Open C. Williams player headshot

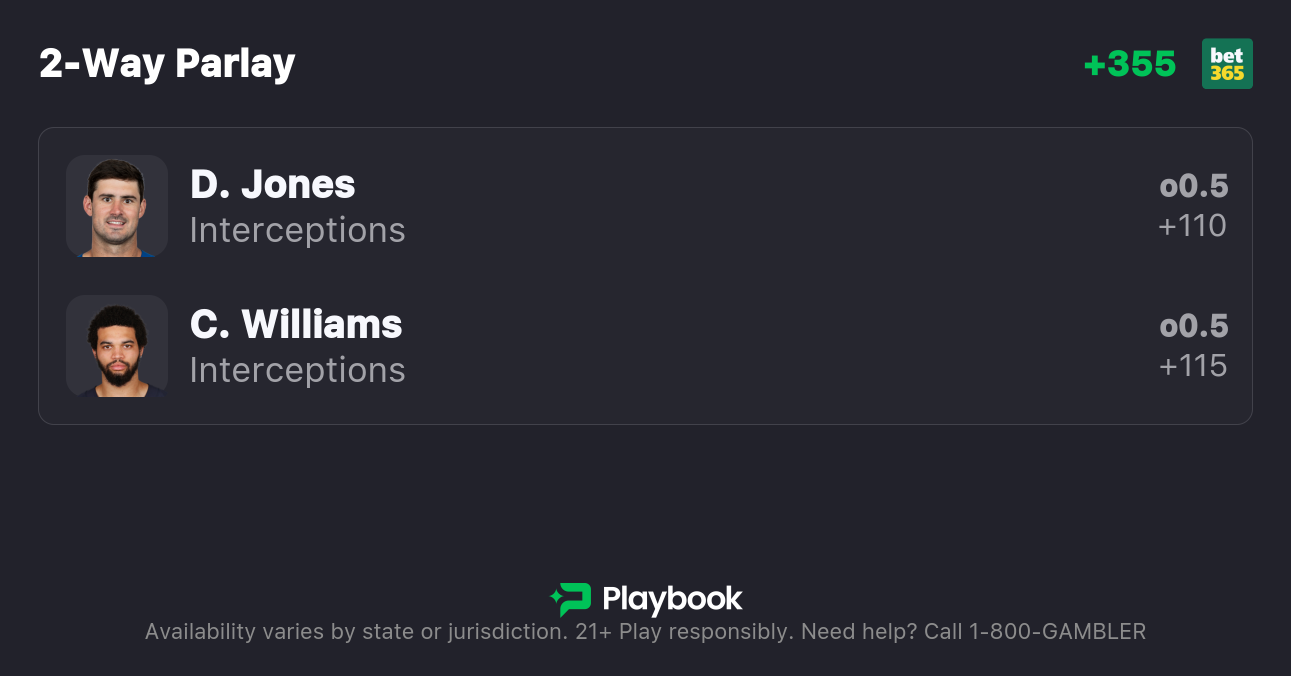coord(117,346)
